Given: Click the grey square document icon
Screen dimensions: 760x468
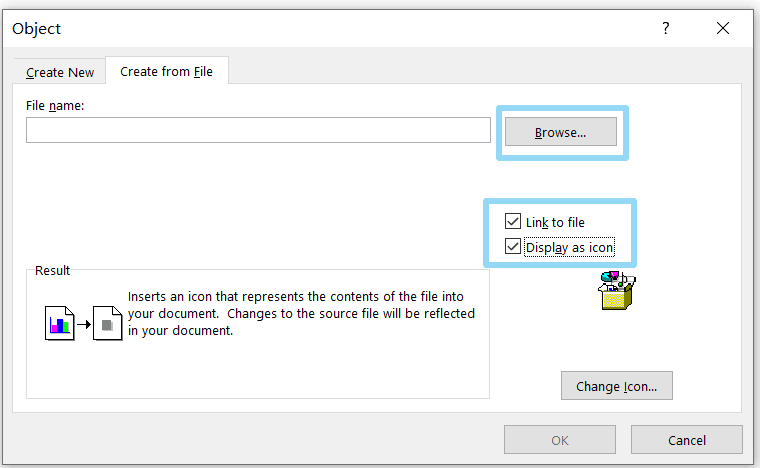Looking at the screenshot, I should (108, 323).
